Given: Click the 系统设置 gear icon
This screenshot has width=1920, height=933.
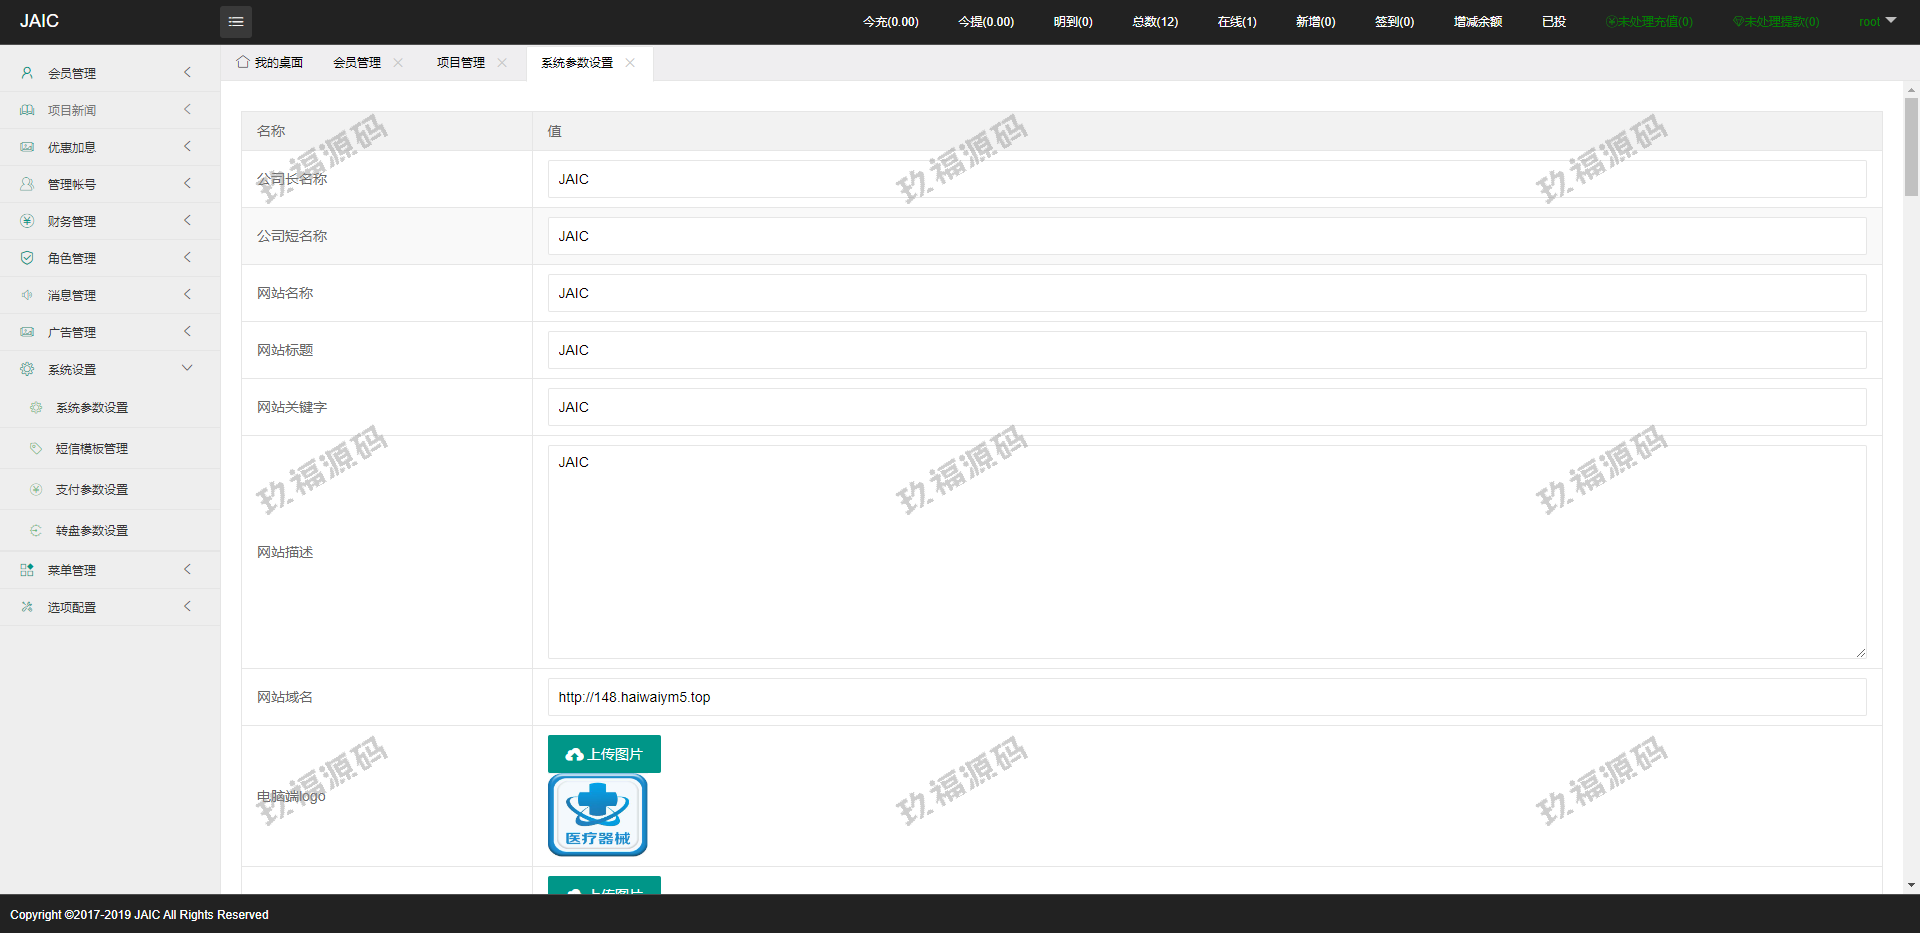Looking at the screenshot, I should pos(27,369).
